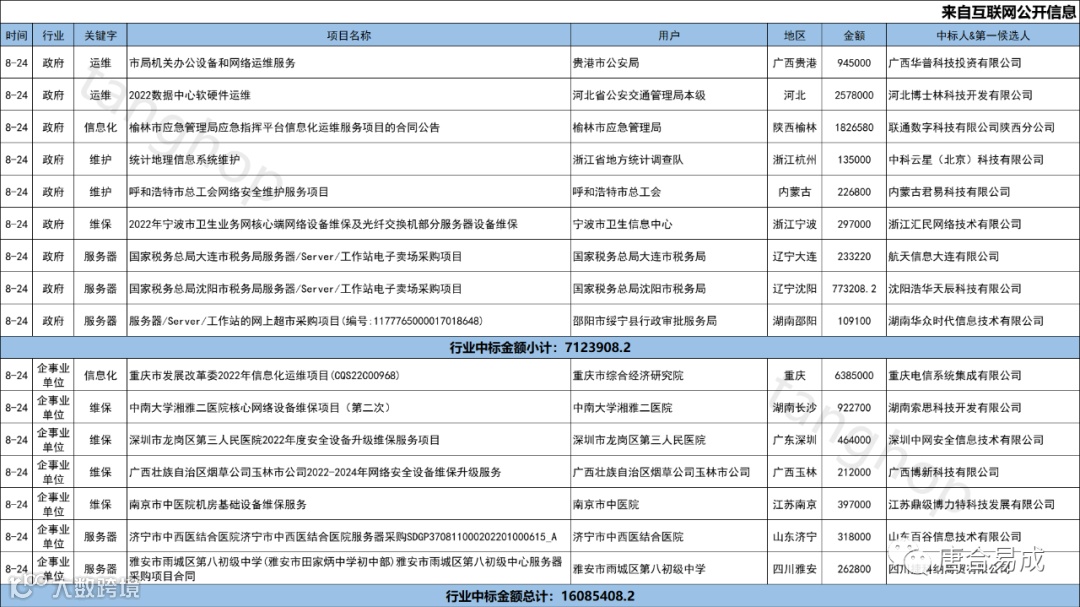Viewport: 1080px width, 607px height.
Task: Click the 沈阳浩华天辰科技有限公司 cell
Action: 983,289
